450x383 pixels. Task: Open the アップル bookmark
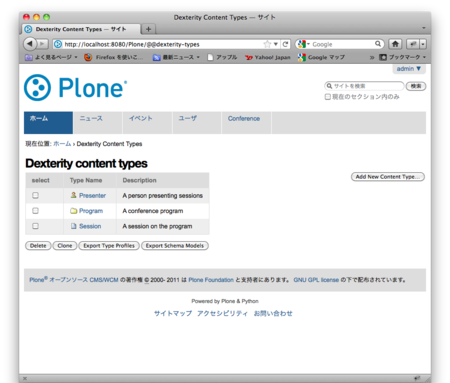point(222,57)
